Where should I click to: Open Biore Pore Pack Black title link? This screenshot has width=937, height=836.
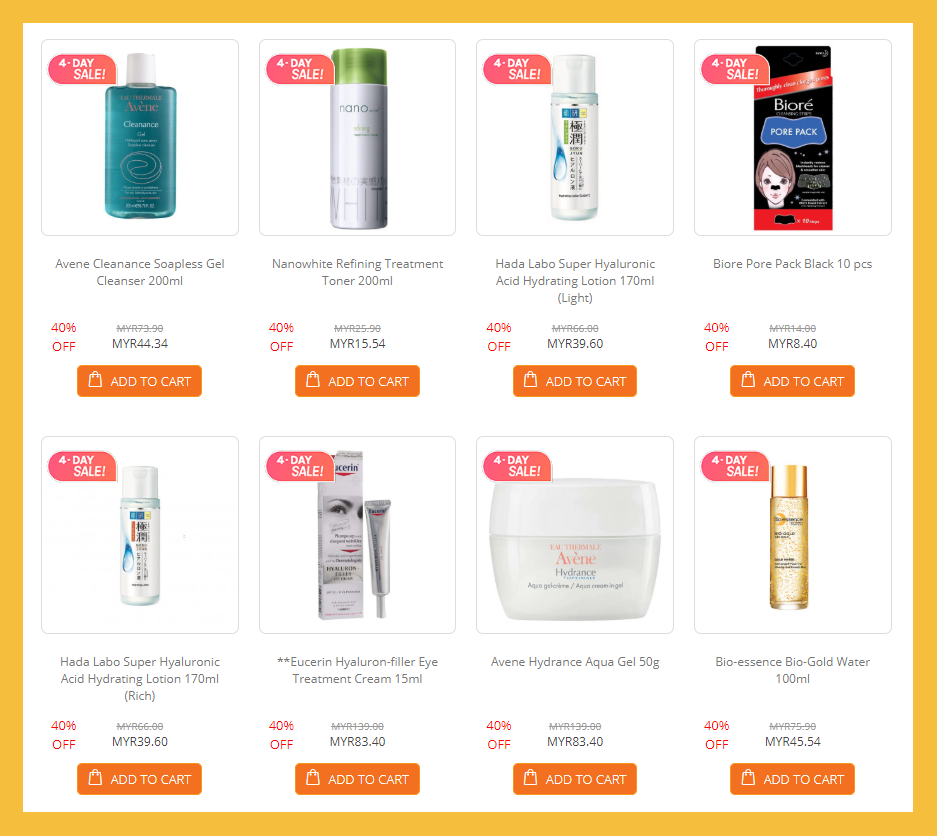pyautogui.click(x=792, y=264)
